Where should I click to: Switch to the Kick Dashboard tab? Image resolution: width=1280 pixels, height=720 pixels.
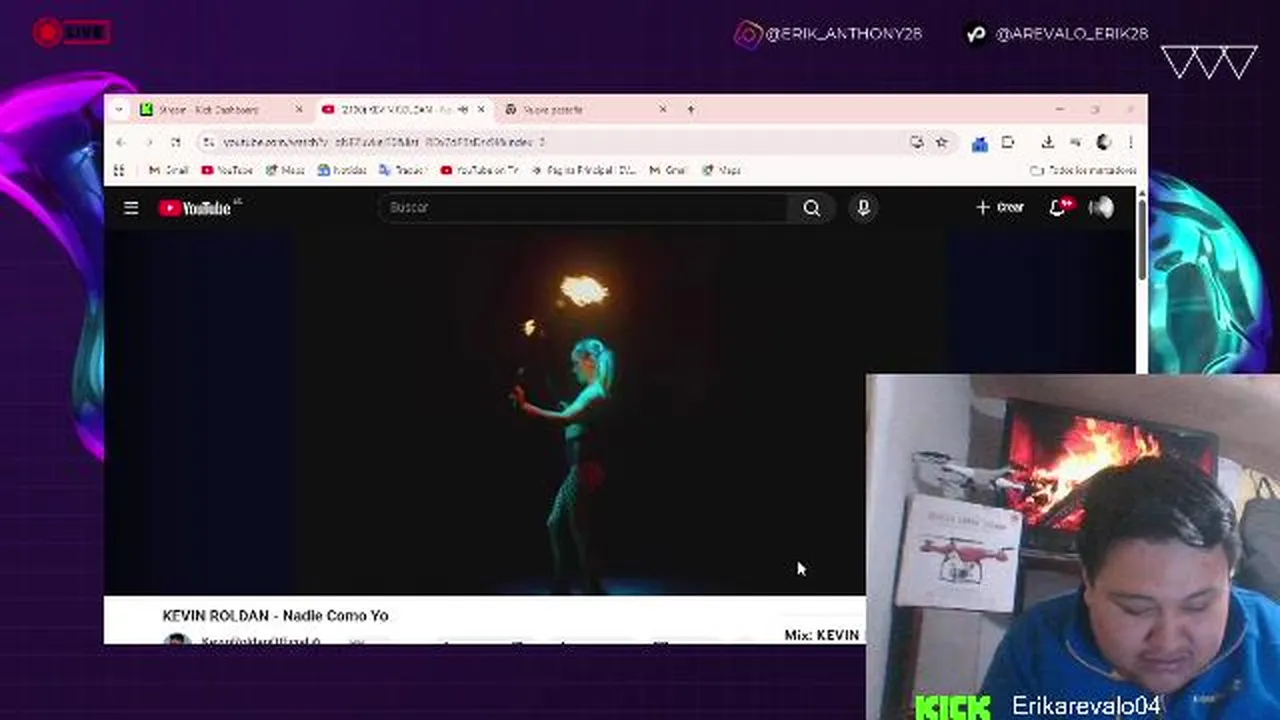pos(222,109)
